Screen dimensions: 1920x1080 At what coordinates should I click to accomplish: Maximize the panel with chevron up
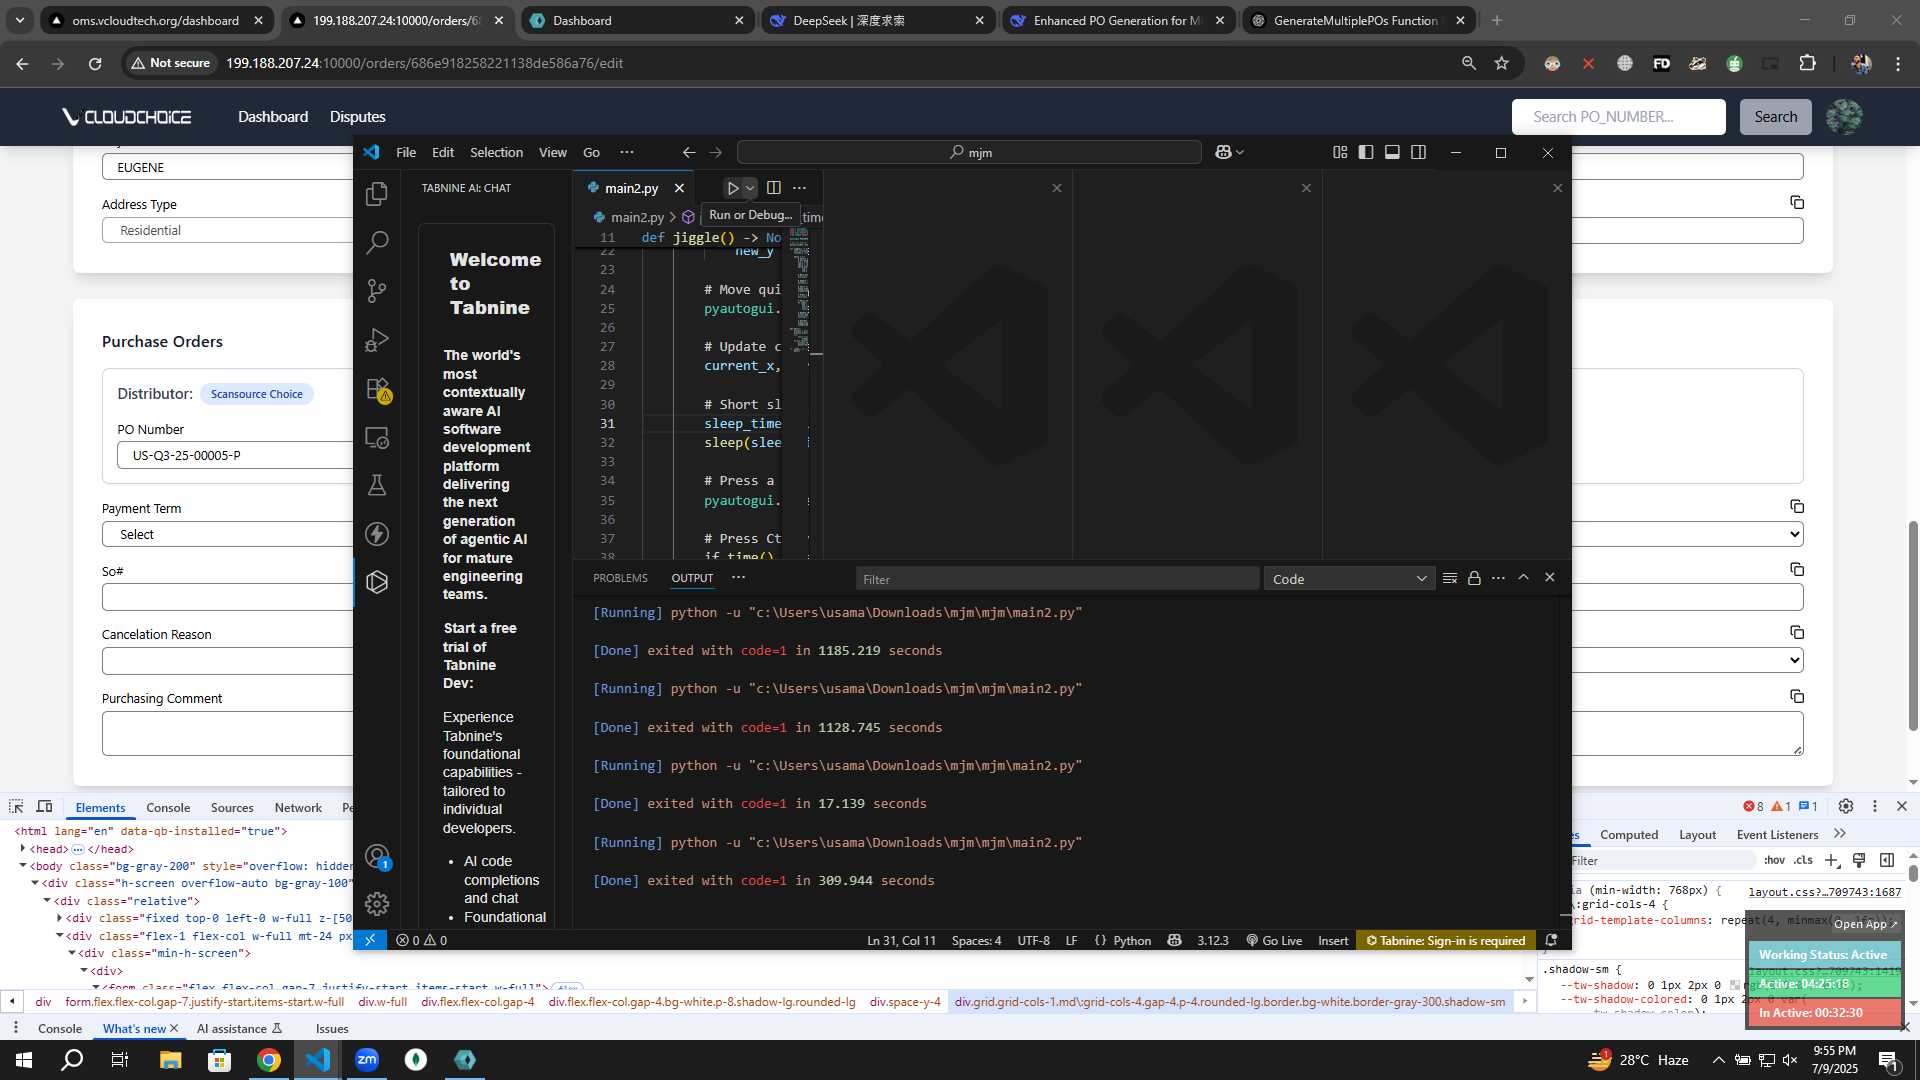point(1523,577)
